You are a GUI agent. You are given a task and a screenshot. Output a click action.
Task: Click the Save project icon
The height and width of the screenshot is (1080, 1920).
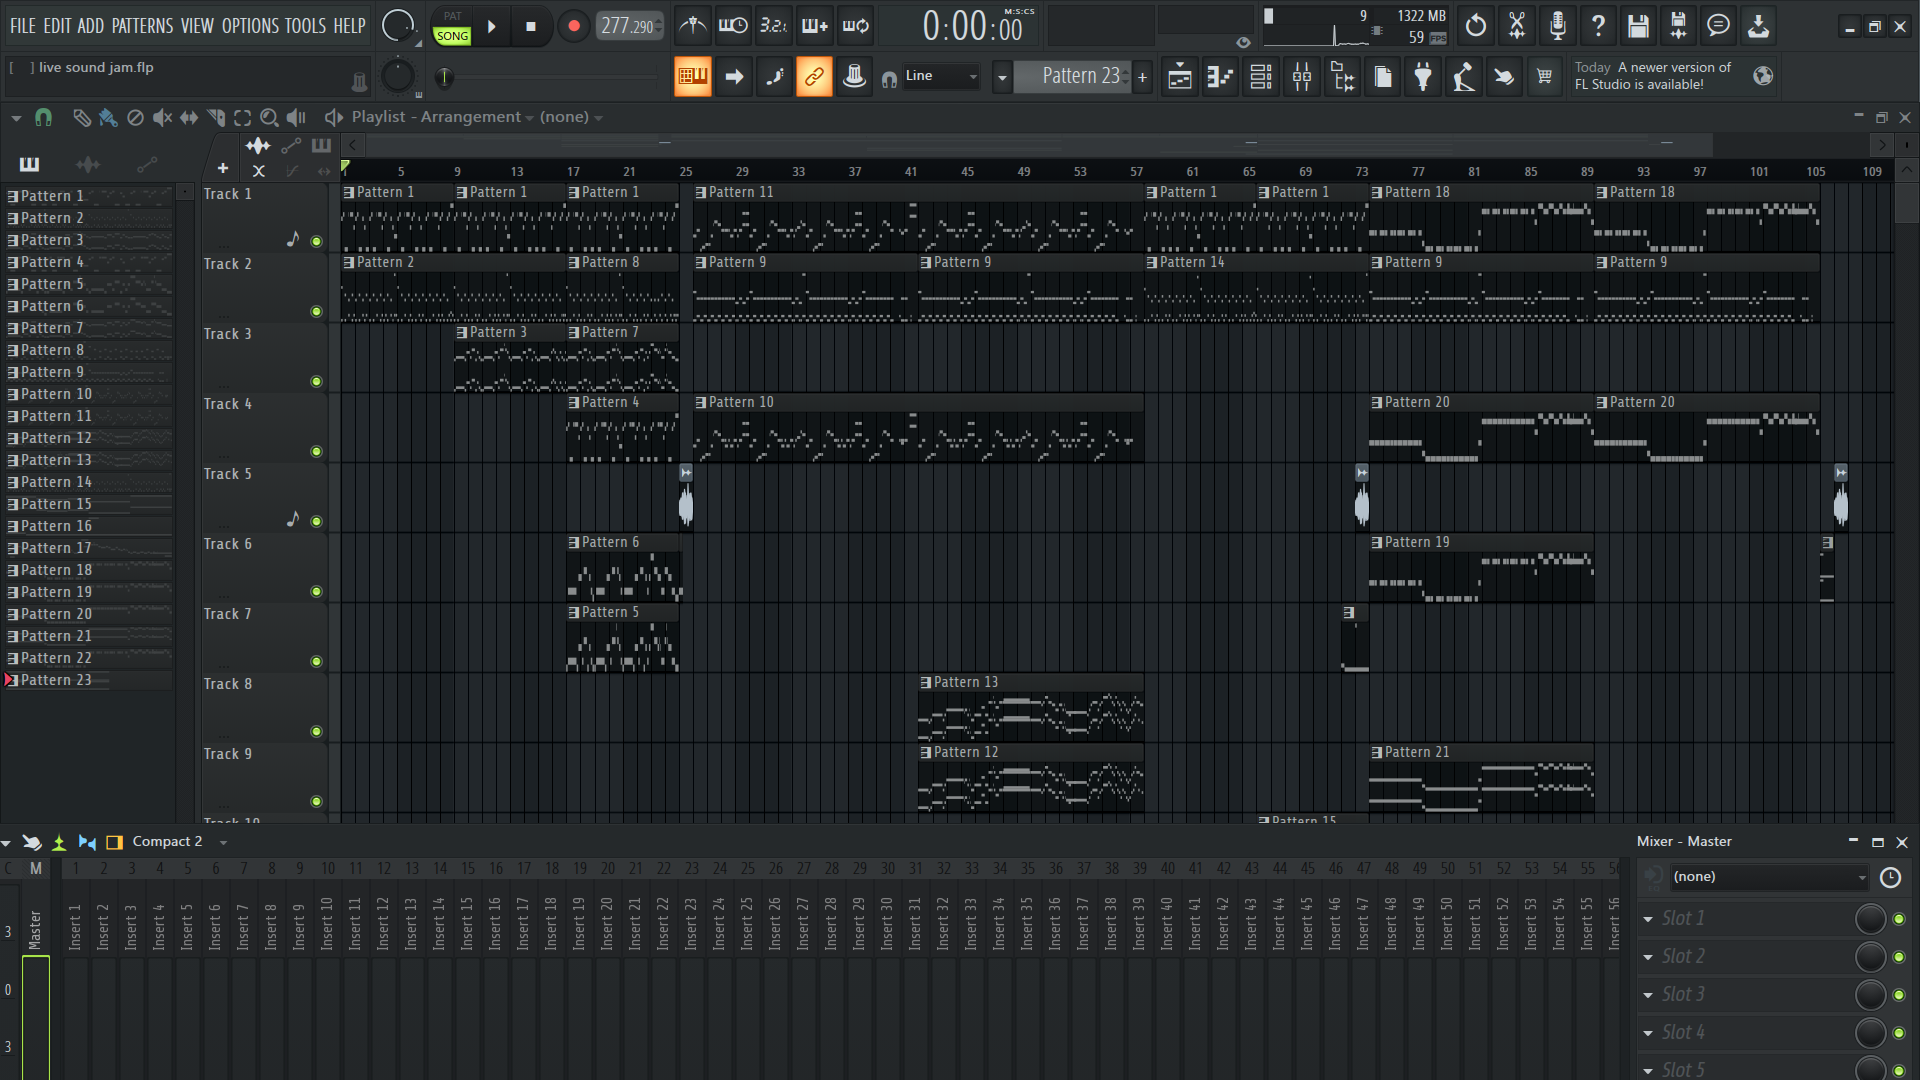pyautogui.click(x=1637, y=26)
